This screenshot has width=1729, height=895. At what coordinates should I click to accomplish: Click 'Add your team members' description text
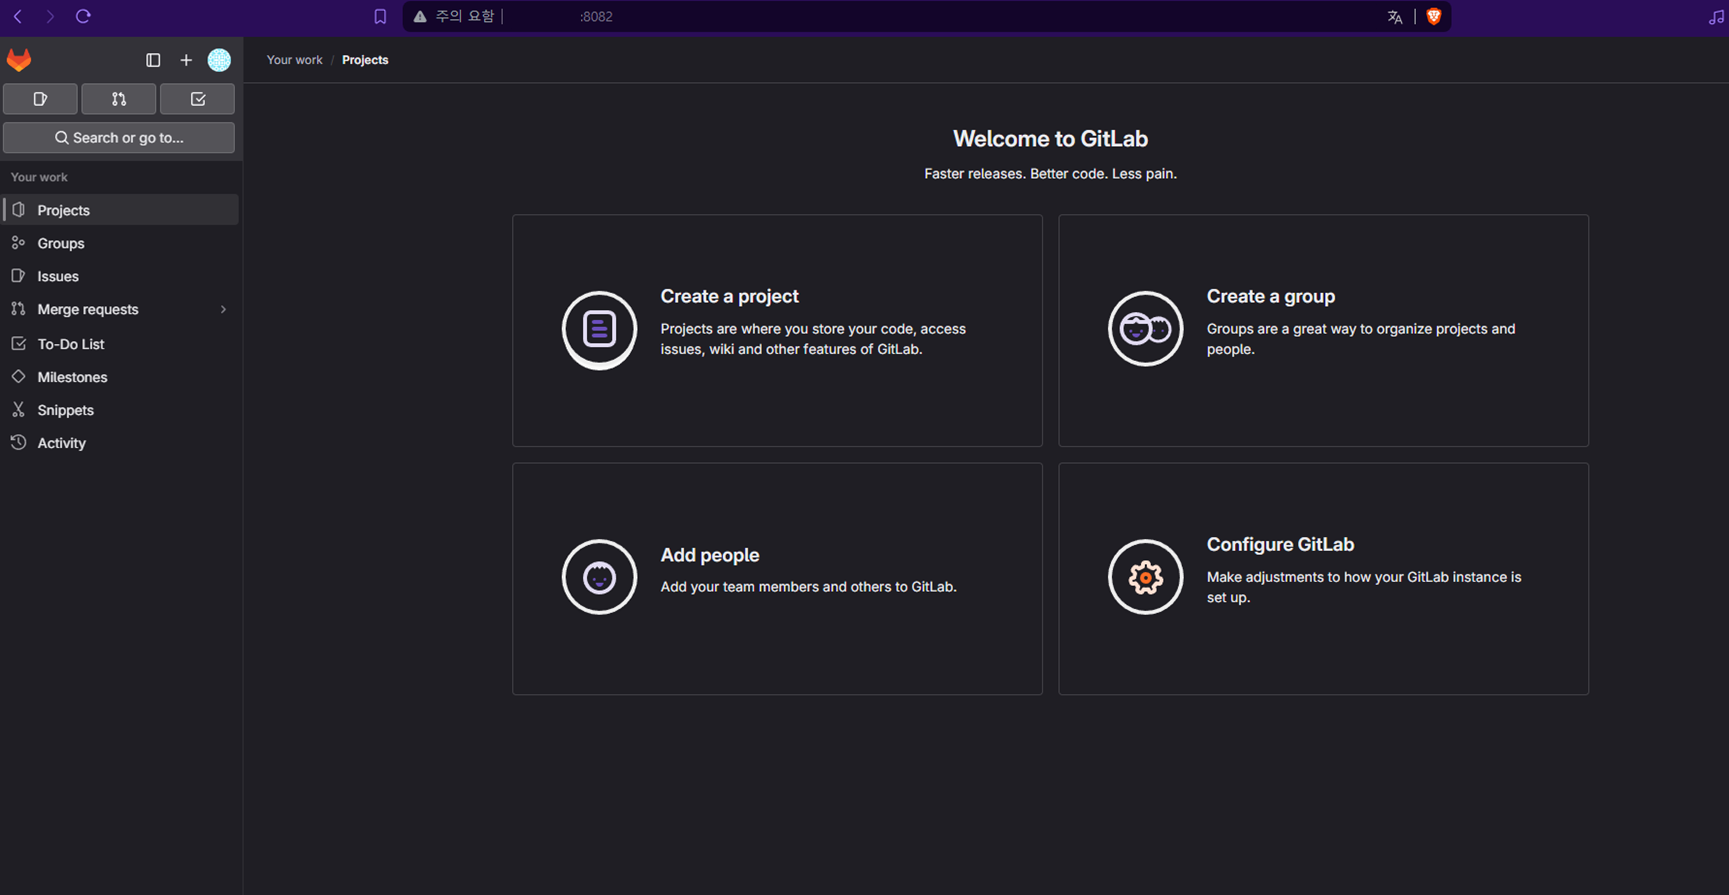click(808, 587)
